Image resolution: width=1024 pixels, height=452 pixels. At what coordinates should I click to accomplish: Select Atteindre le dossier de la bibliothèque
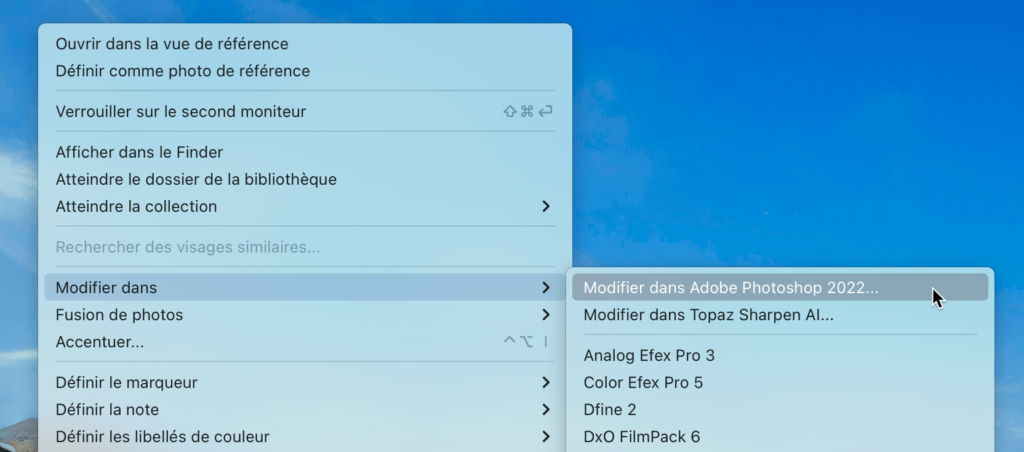coord(305,179)
